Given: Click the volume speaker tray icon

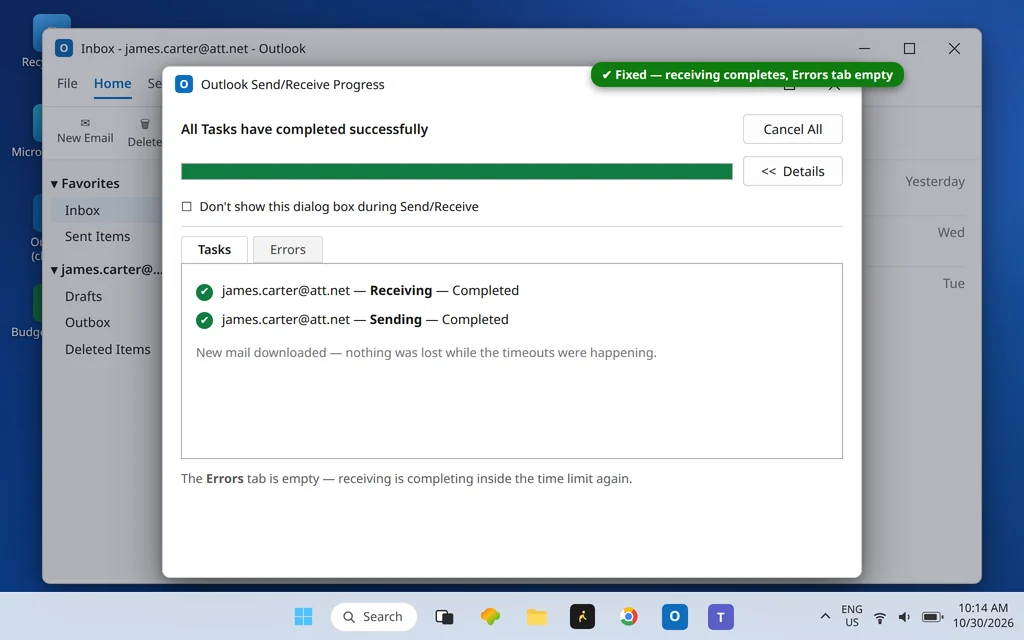Looking at the screenshot, I should [x=904, y=617].
